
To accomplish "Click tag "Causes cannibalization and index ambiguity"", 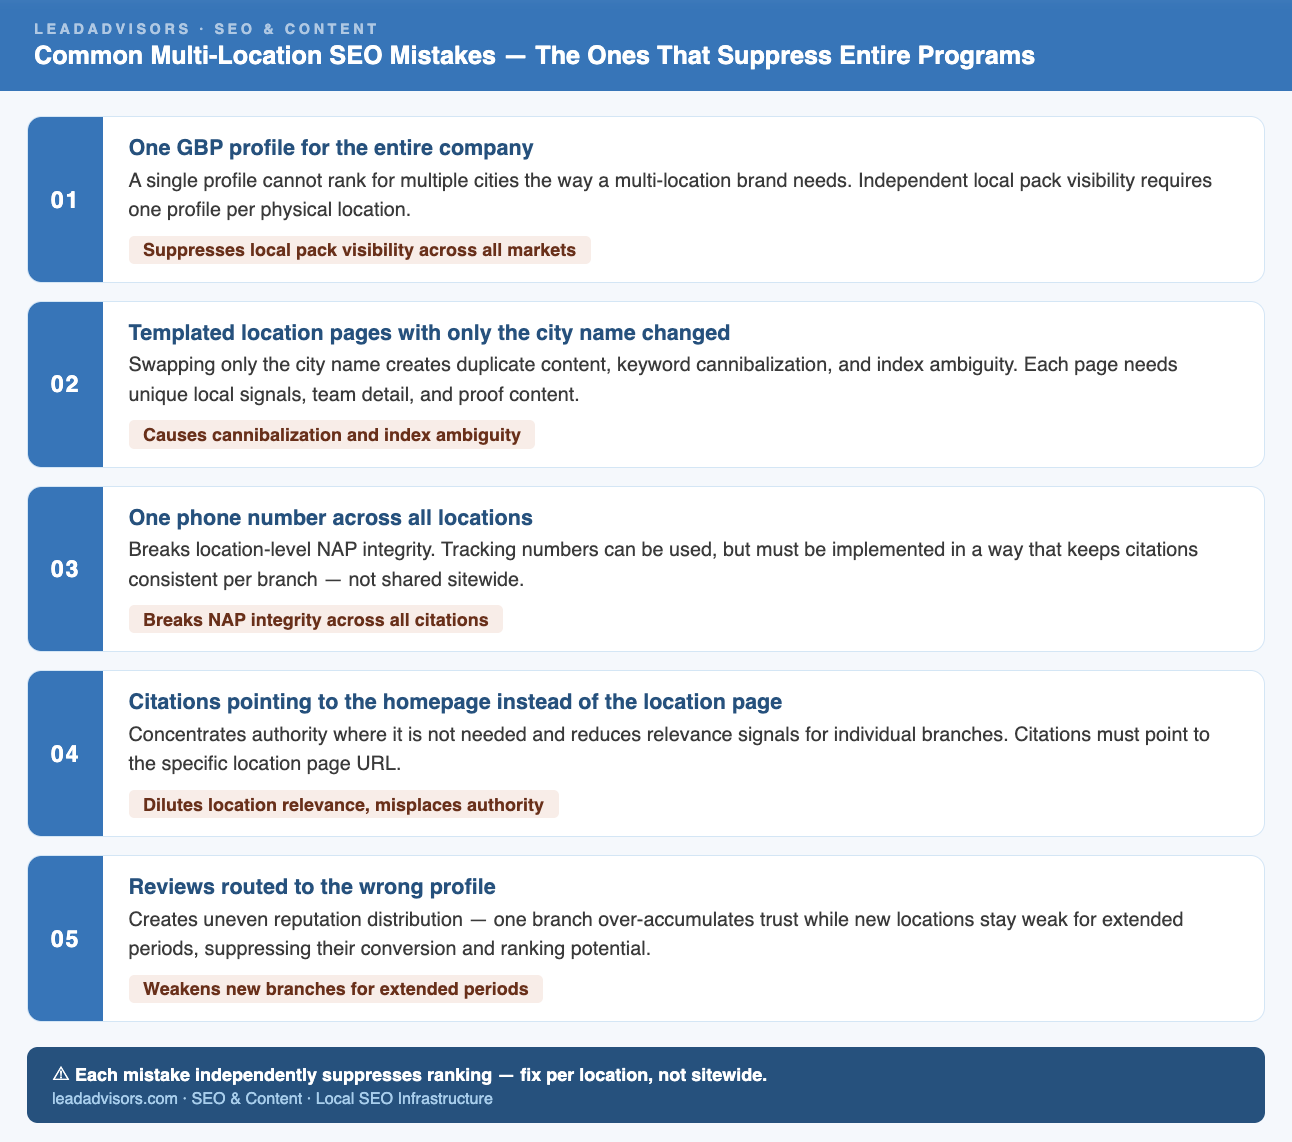I will pyautogui.click(x=332, y=435).
